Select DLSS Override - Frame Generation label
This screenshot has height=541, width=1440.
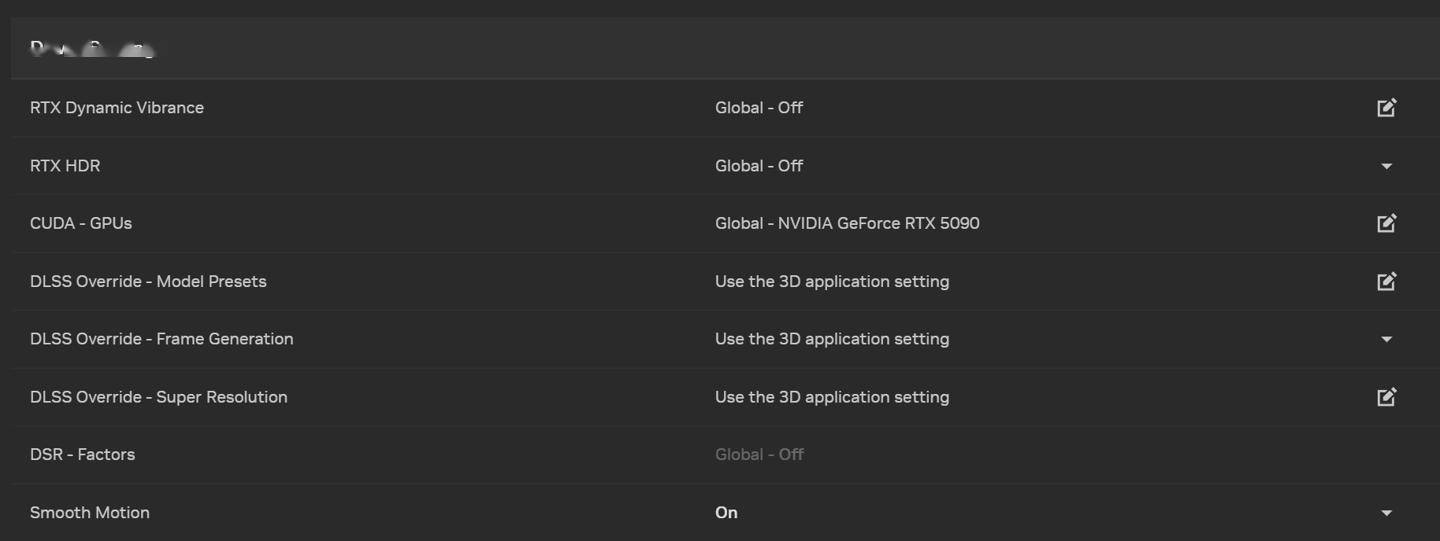click(x=162, y=339)
